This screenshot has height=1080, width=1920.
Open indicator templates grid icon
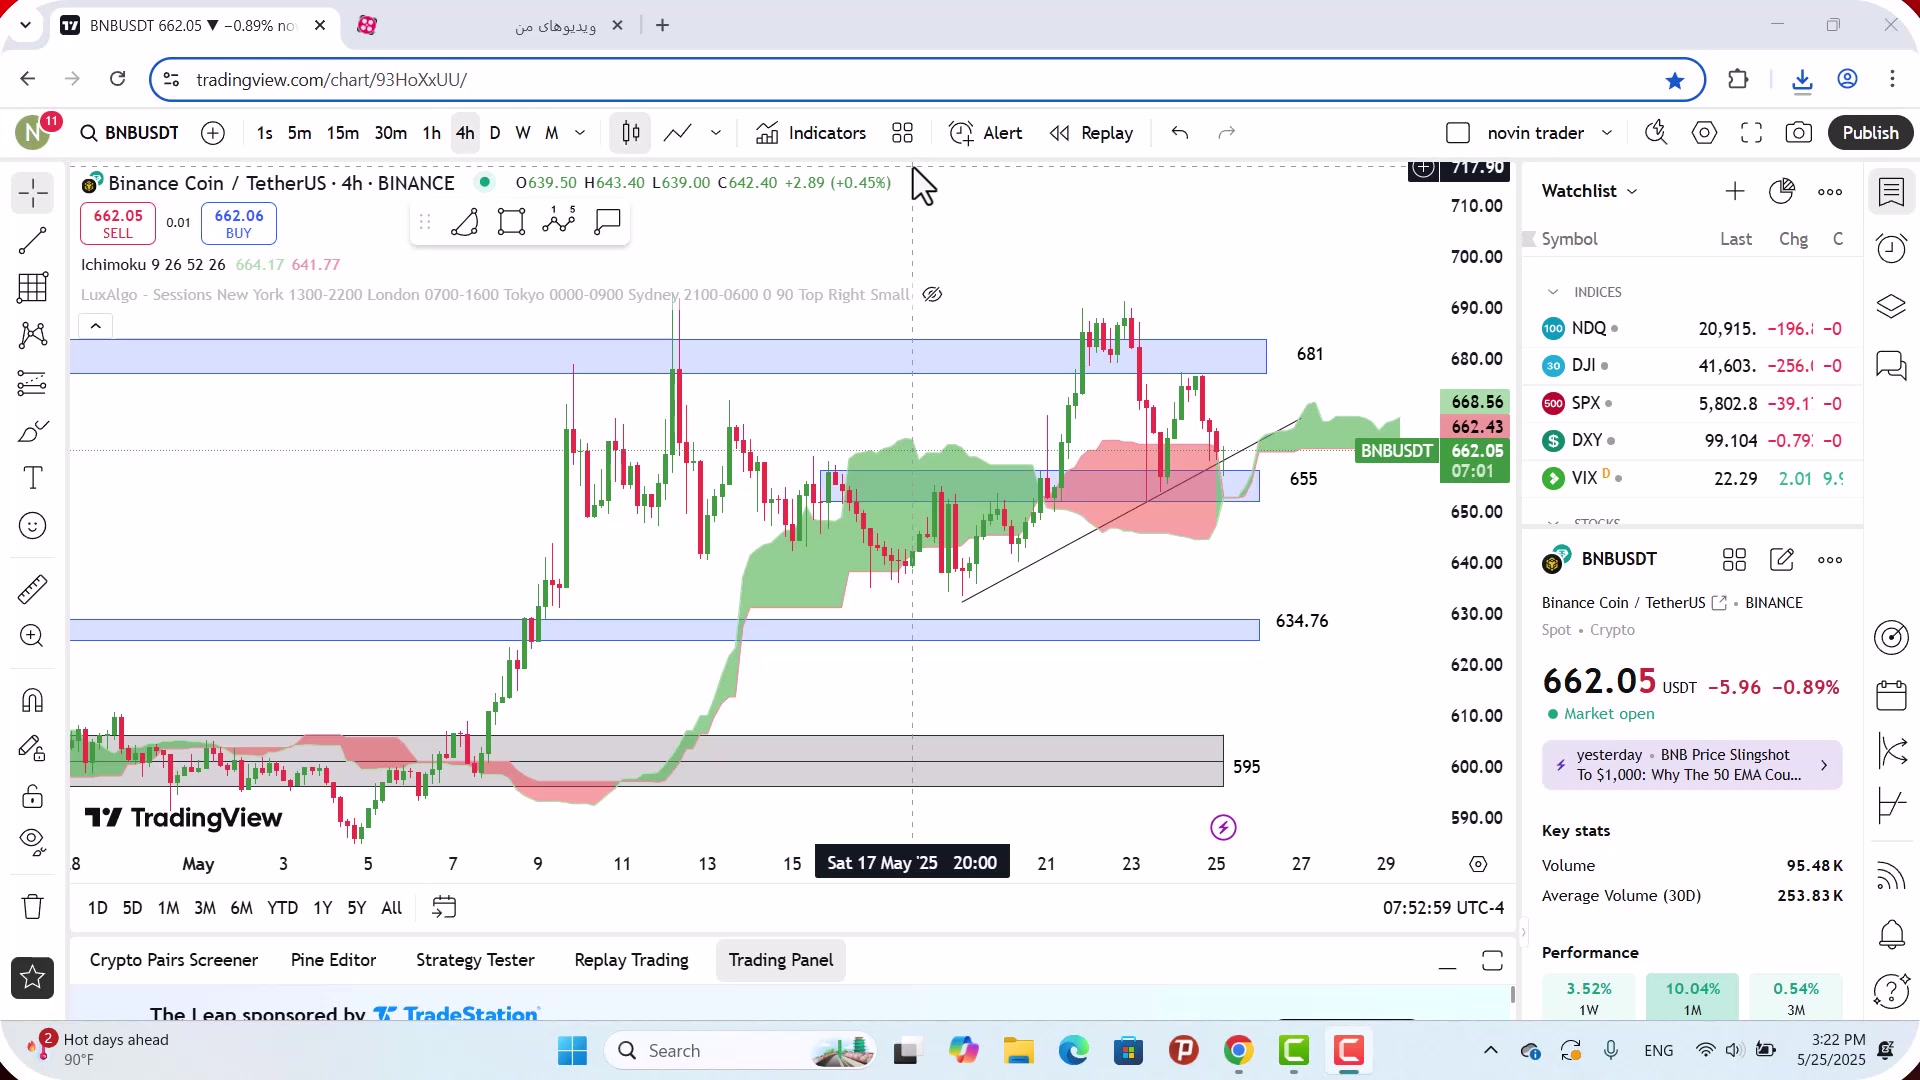[903, 133]
